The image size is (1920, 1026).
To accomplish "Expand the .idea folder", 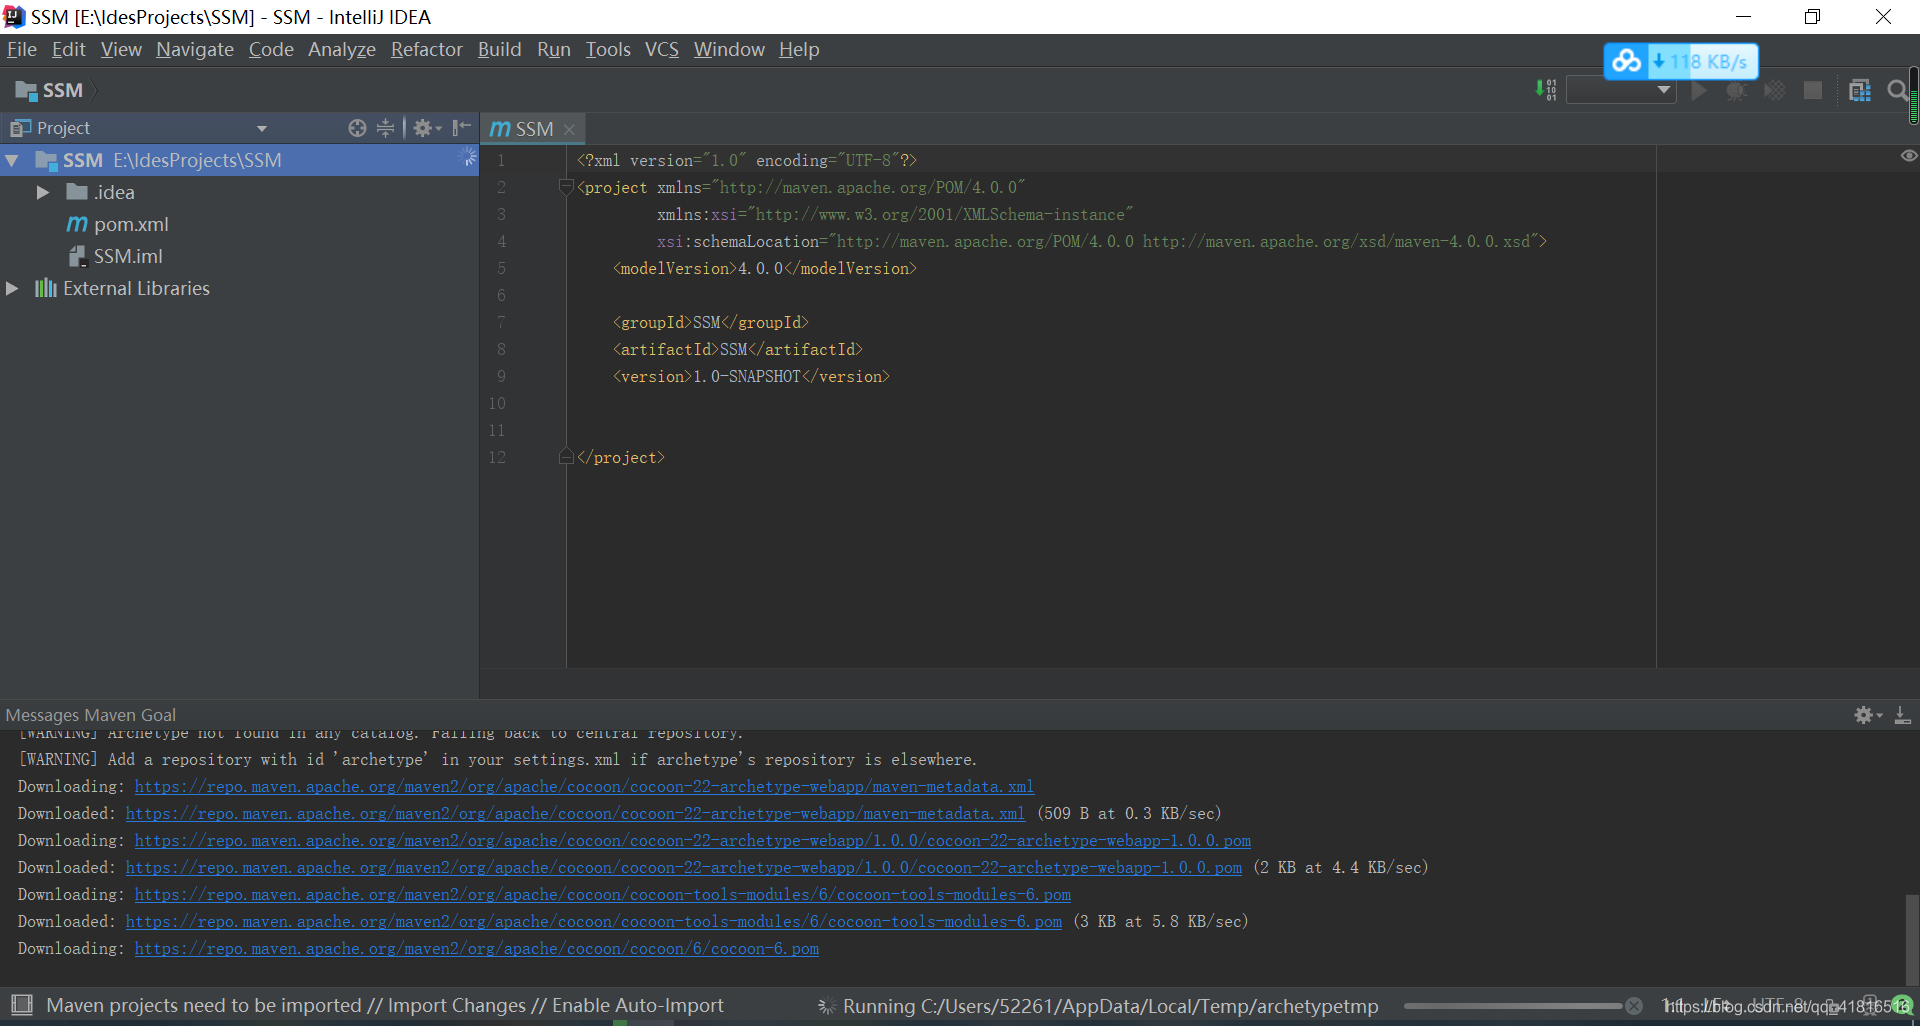I will point(43,192).
